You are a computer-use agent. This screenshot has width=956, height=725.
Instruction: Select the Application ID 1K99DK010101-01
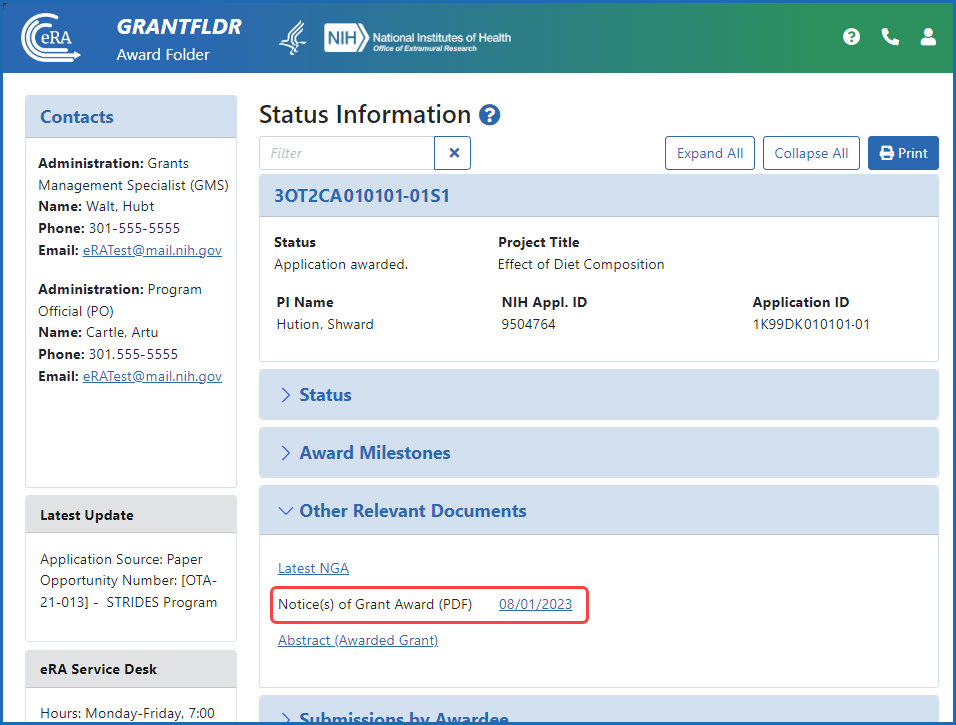[811, 324]
